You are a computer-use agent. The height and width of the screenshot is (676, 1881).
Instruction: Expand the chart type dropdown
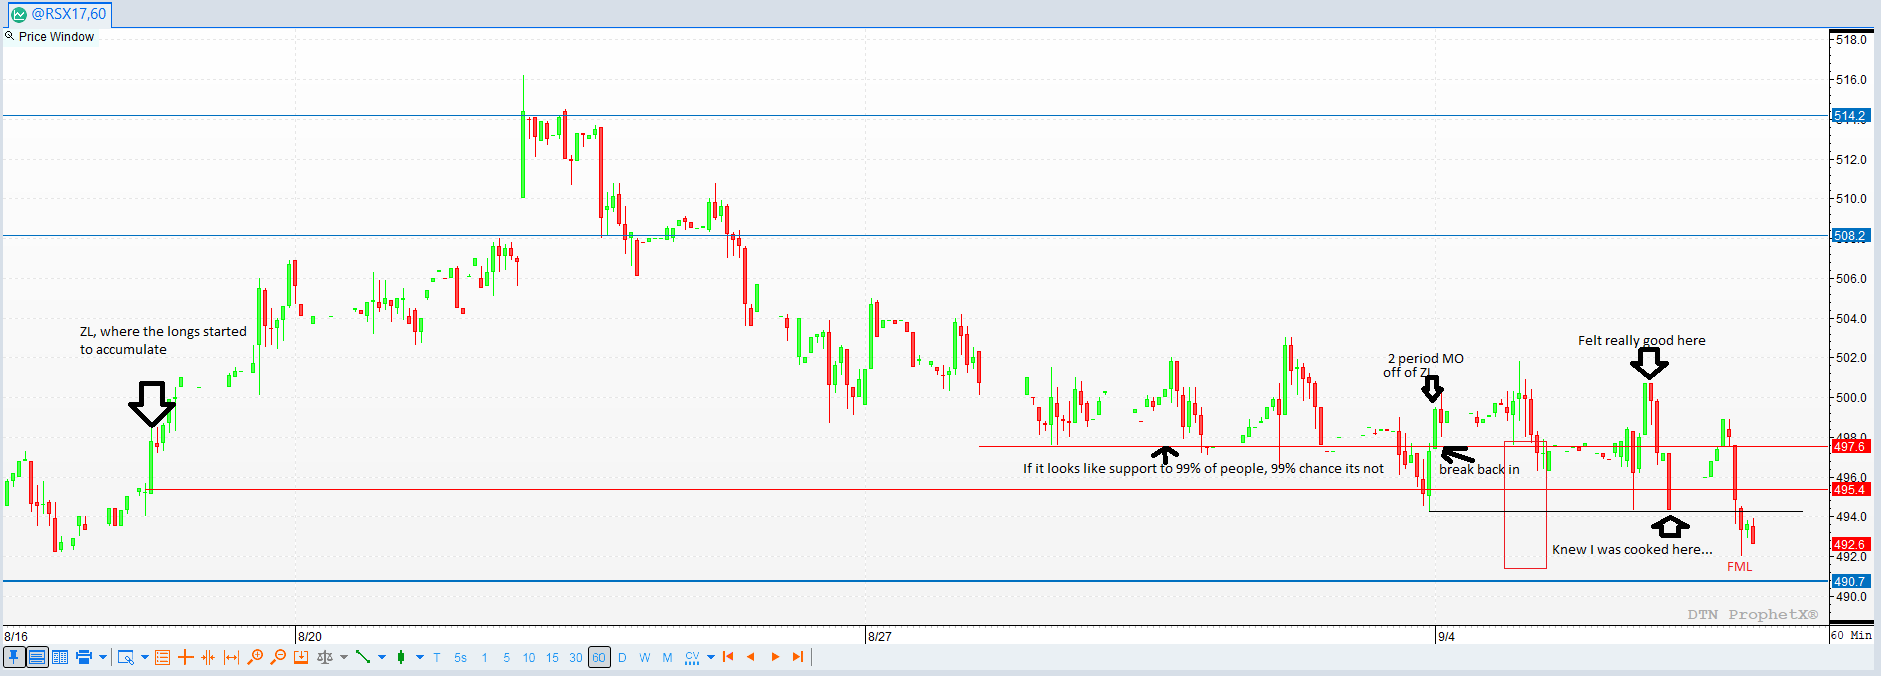[420, 657]
